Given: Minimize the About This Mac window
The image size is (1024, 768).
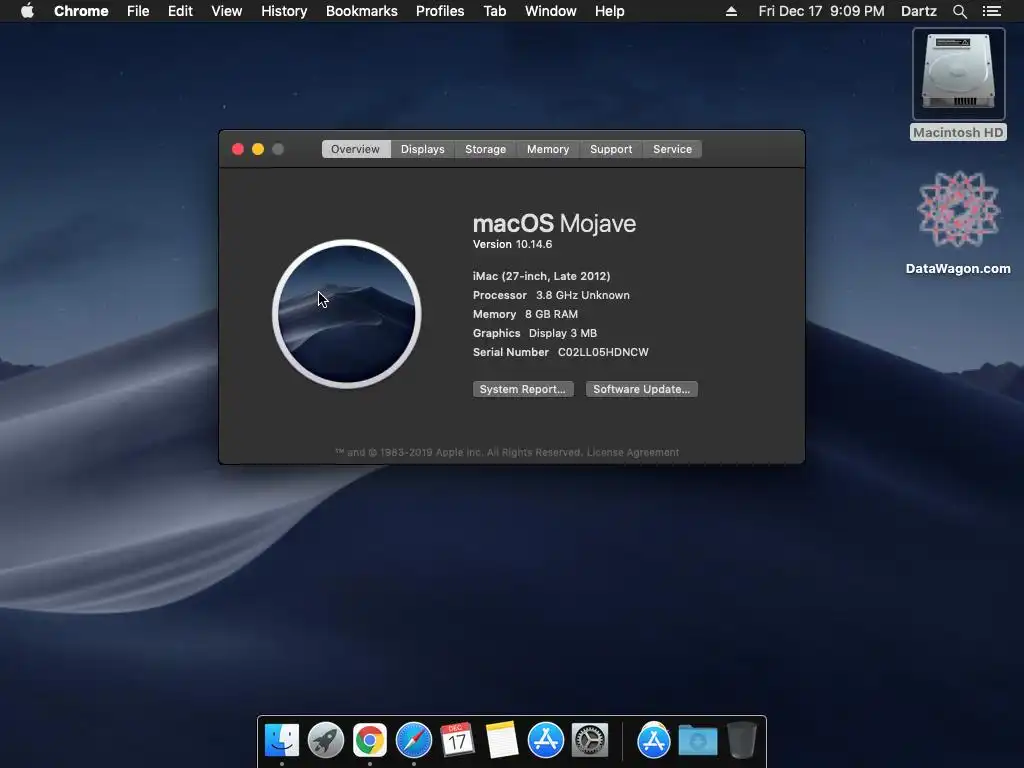Looking at the screenshot, I should click(x=258, y=149).
